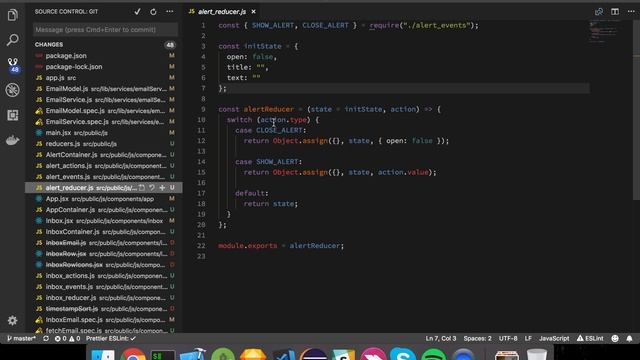Stage alert_reducer.js with the plus icon
Image resolution: width=640 pixels, height=360 pixels.
pos(162,188)
